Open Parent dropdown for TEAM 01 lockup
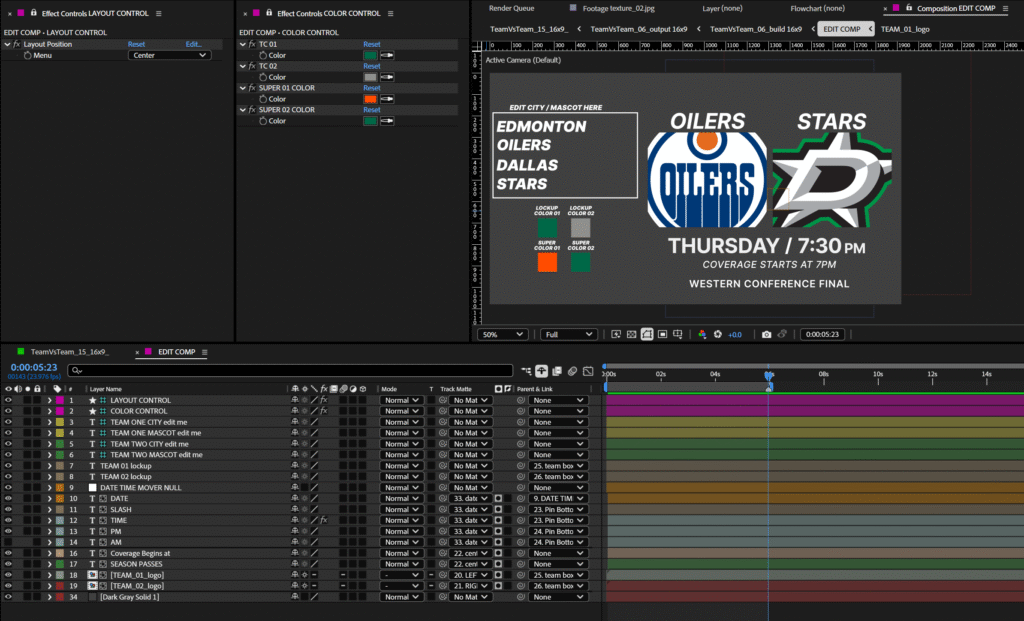Image resolution: width=1024 pixels, height=621 pixels. [x=558, y=466]
